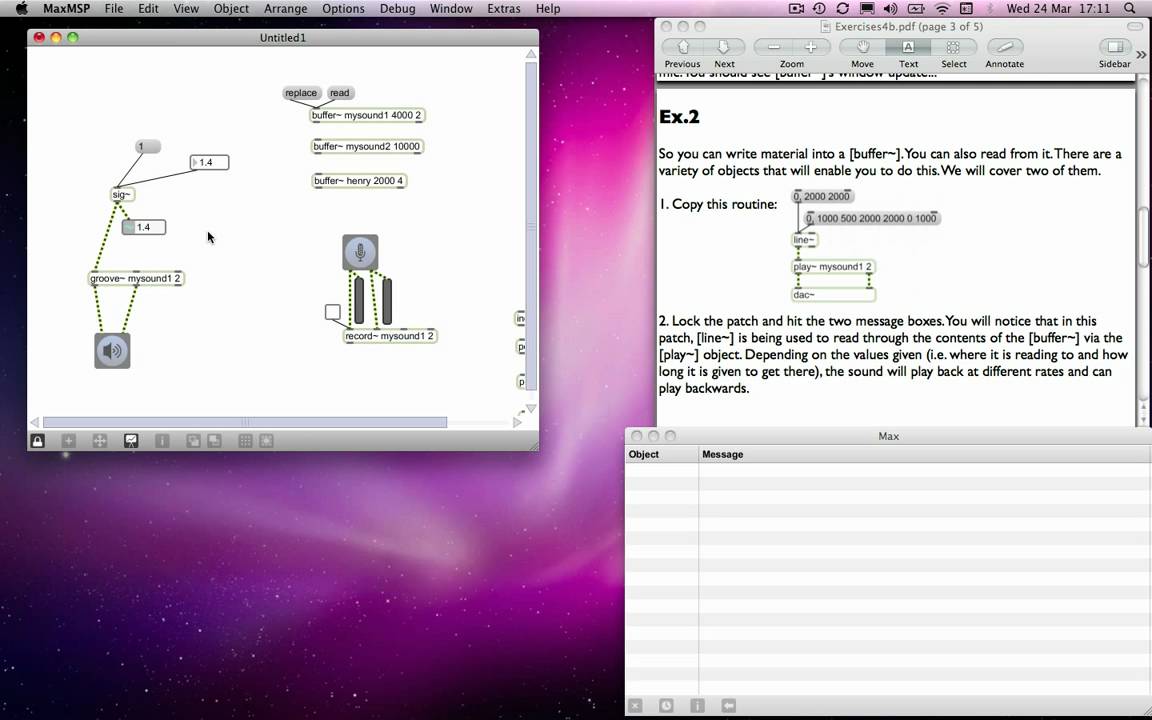Open the Arrange menu
The width and height of the screenshot is (1152, 720).
[x=285, y=9]
